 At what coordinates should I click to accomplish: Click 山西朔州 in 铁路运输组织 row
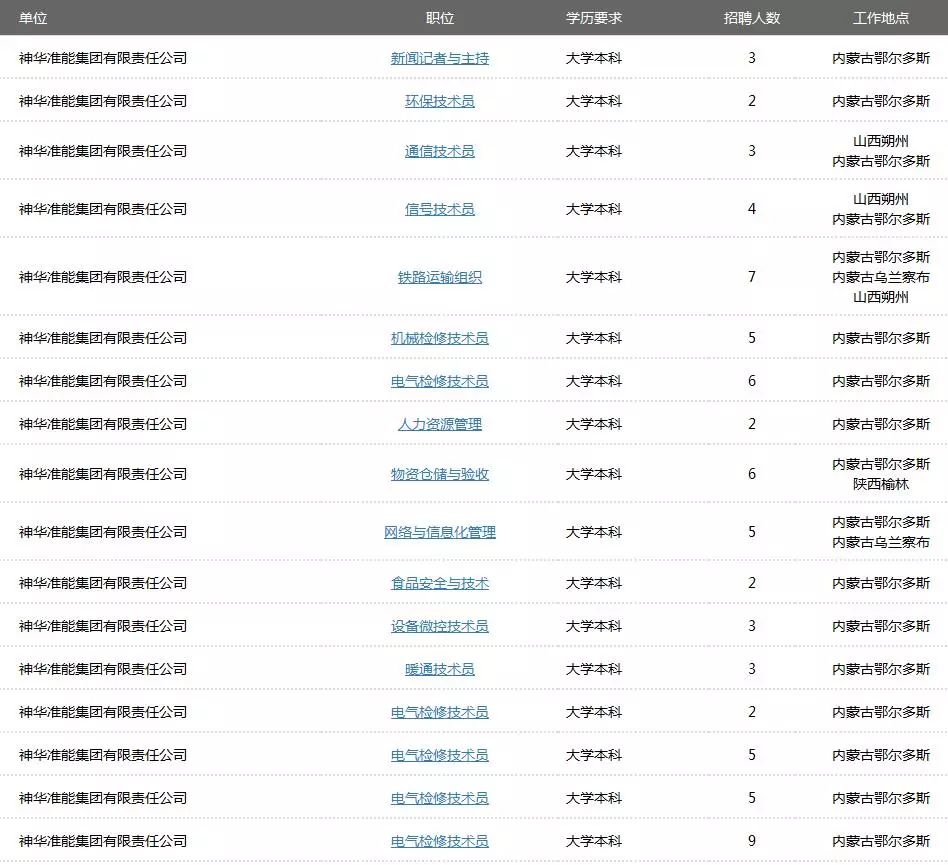tap(881, 297)
